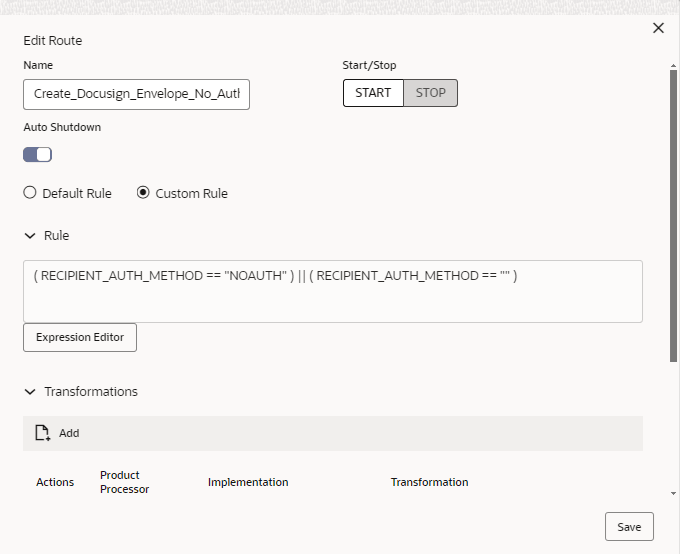
Task: Click the Actions column header
Action: click(x=55, y=482)
